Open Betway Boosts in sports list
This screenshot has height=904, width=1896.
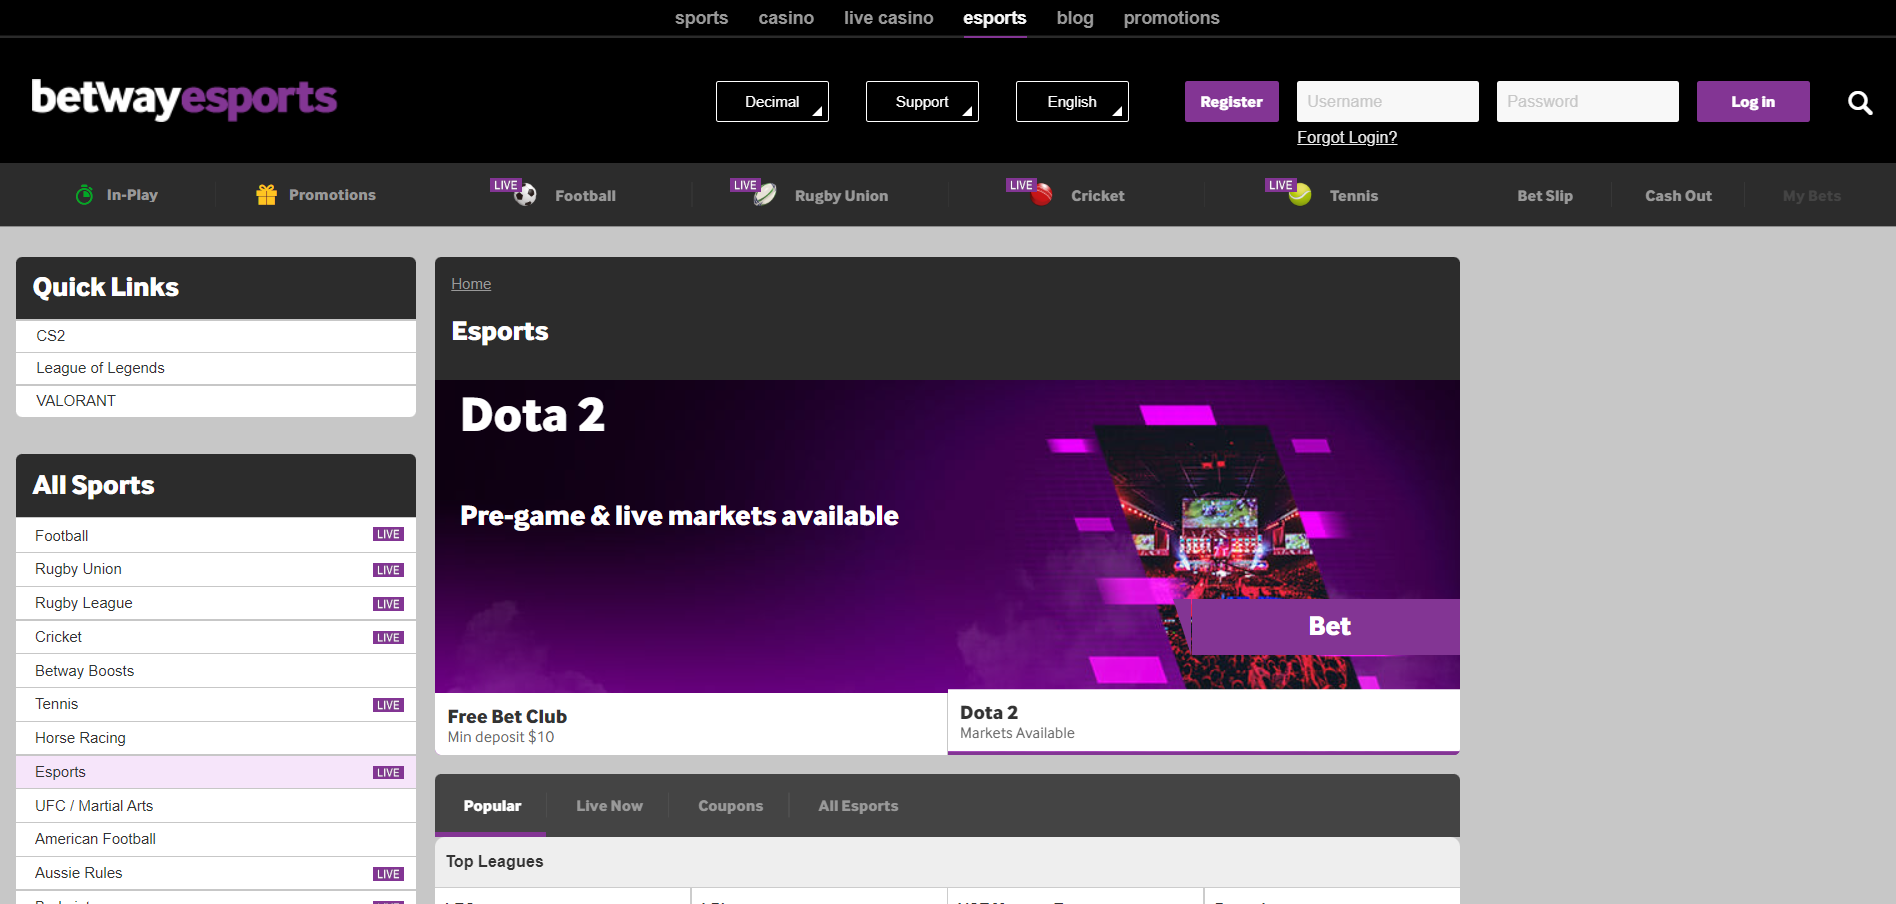216,671
